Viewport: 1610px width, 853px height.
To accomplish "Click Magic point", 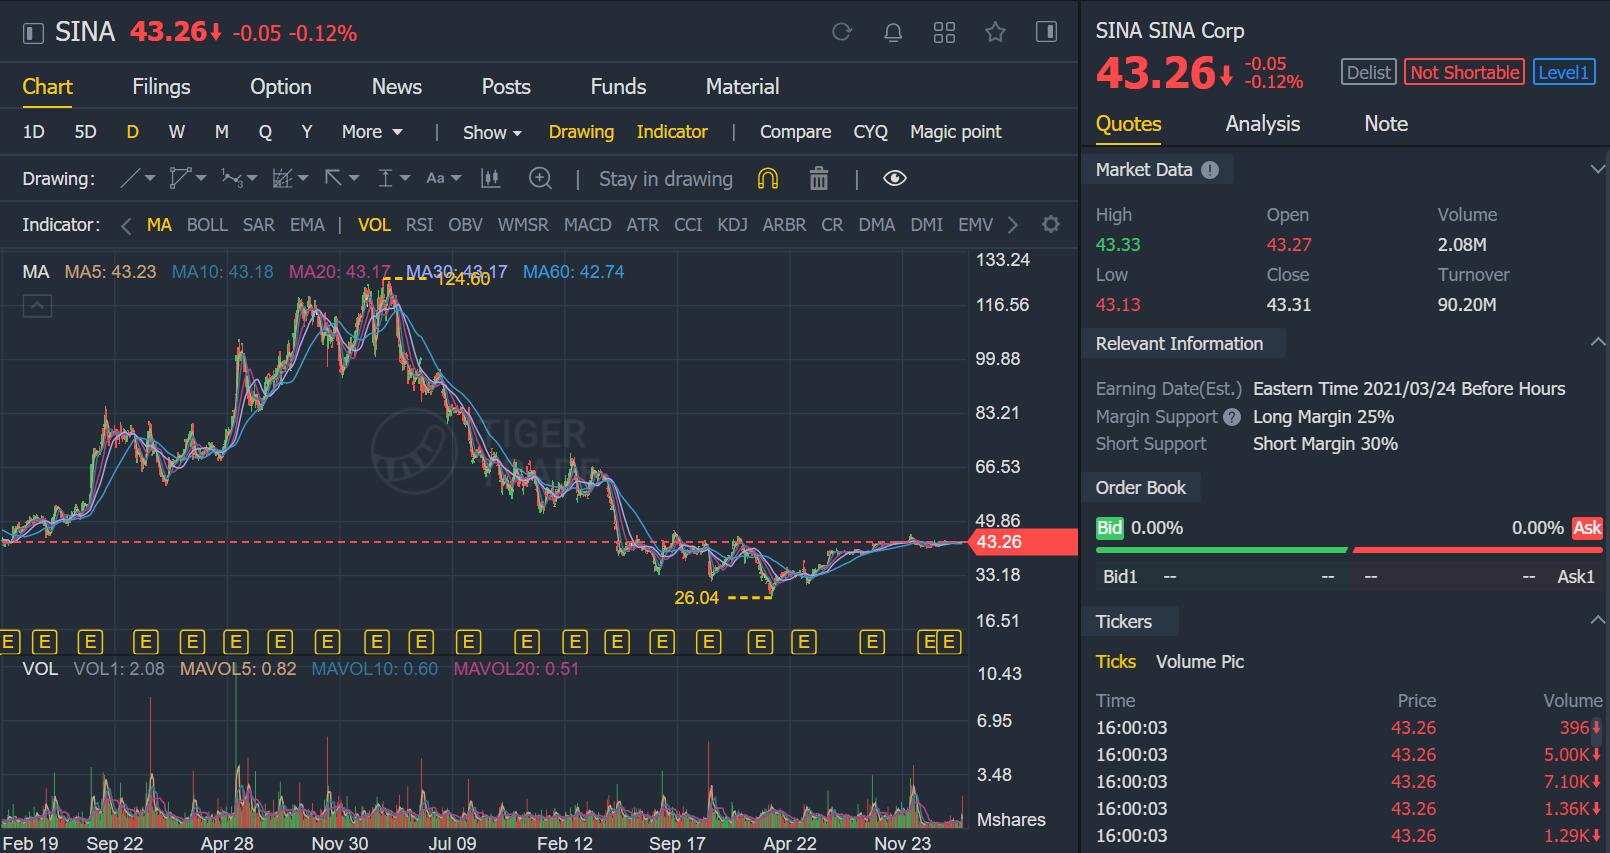I will point(955,132).
